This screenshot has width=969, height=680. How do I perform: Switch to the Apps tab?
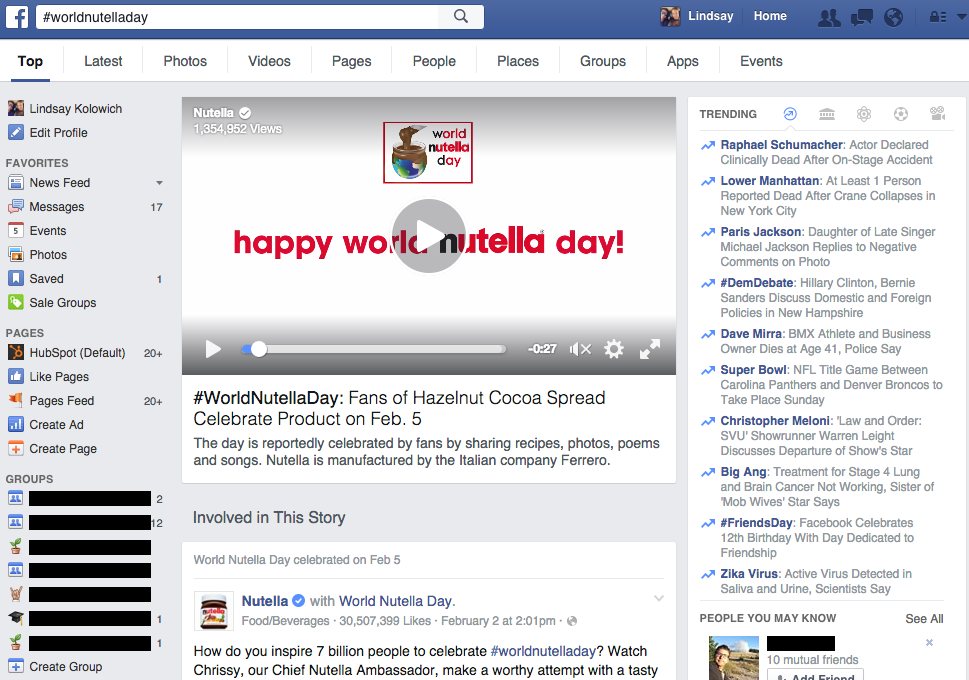(683, 61)
